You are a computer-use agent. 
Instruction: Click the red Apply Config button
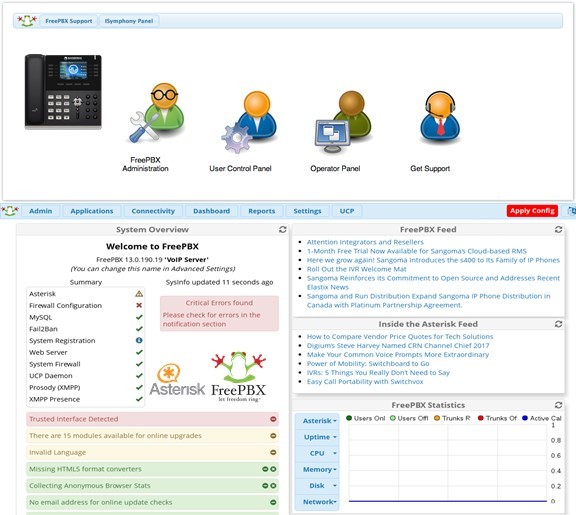click(532, 211)
